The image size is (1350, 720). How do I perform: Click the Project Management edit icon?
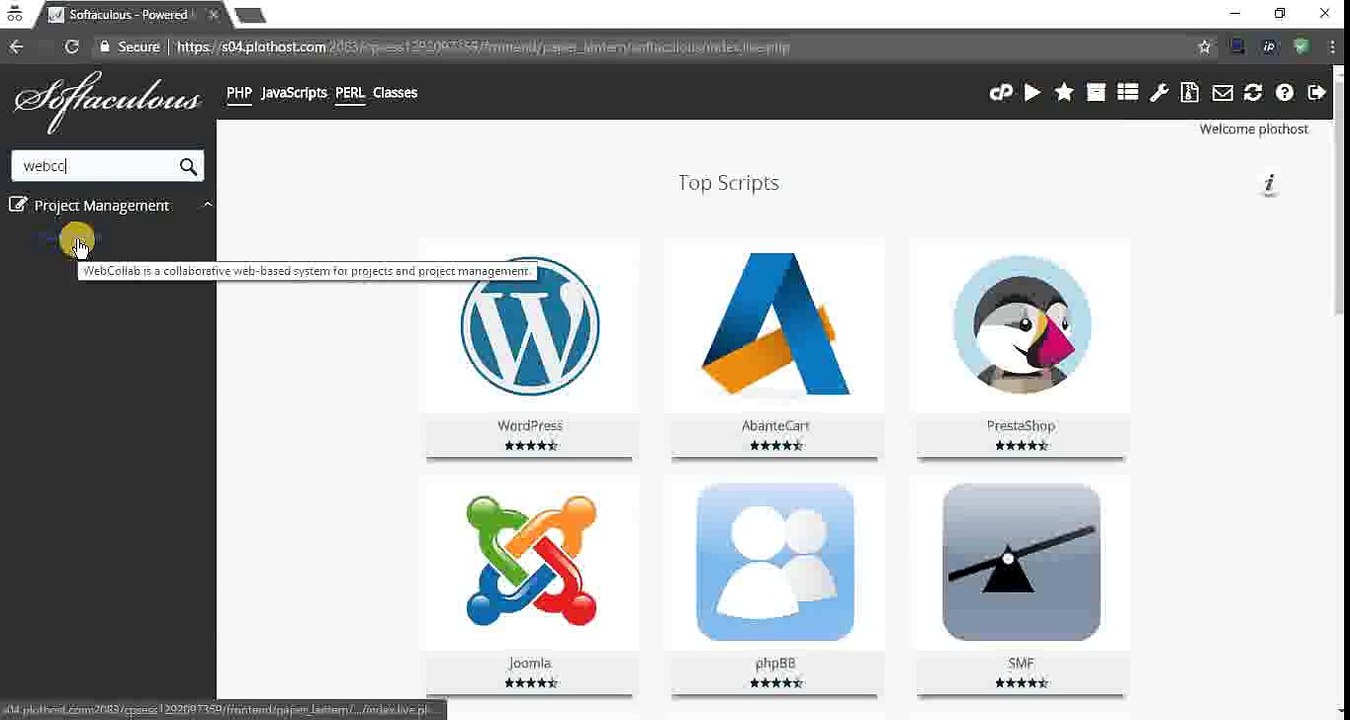tap(18, 205)
